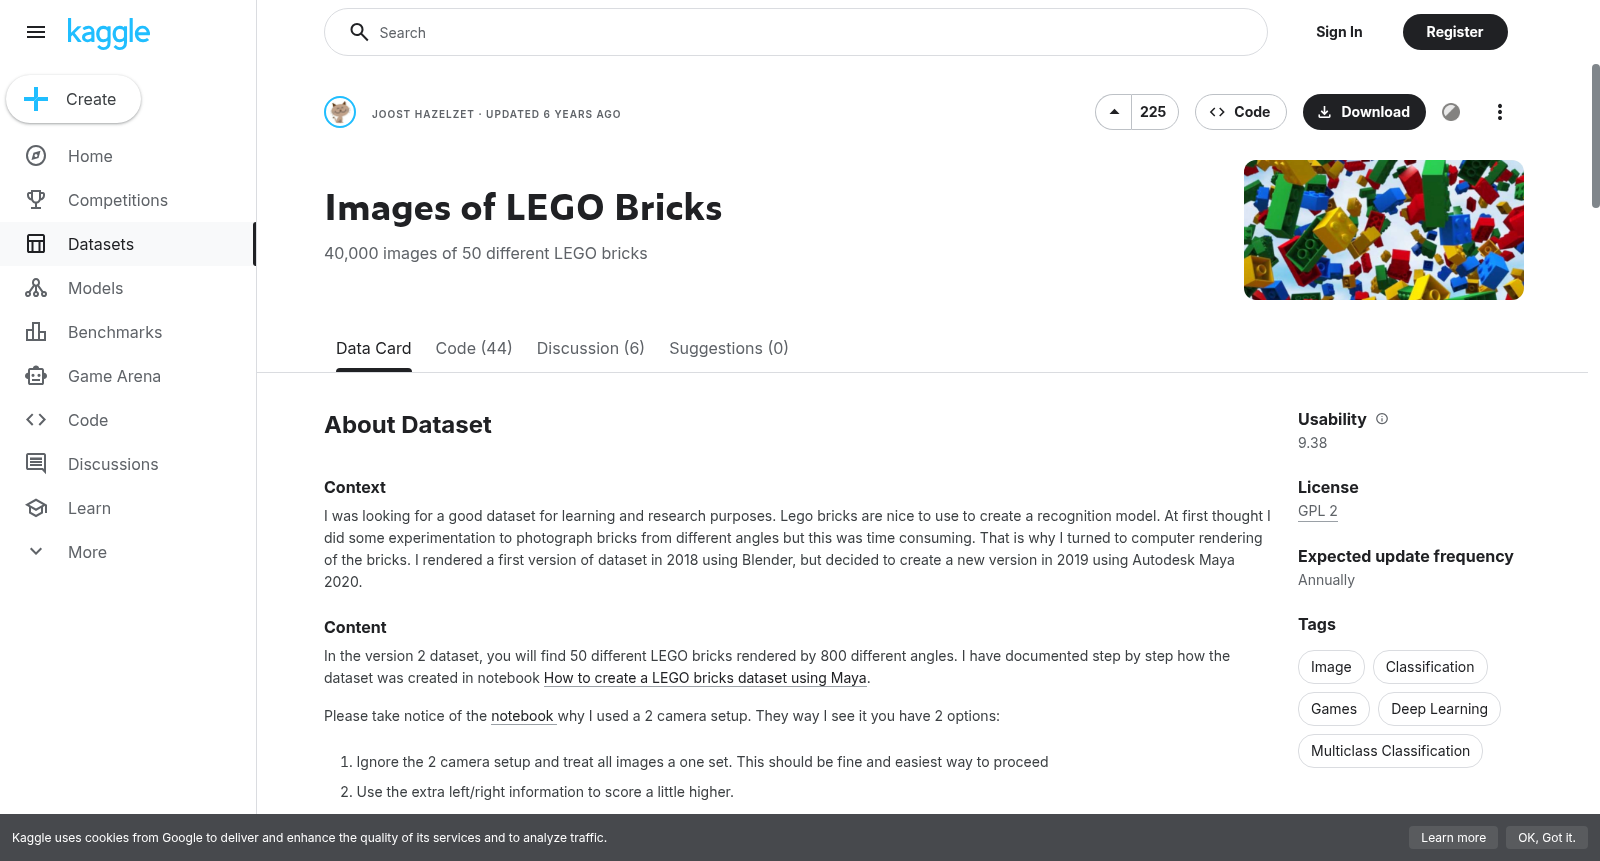The height and width of the screenshot is (861, 1600).
Task: Upvote the dataset with the arrow button
Action: point(1114,112)
